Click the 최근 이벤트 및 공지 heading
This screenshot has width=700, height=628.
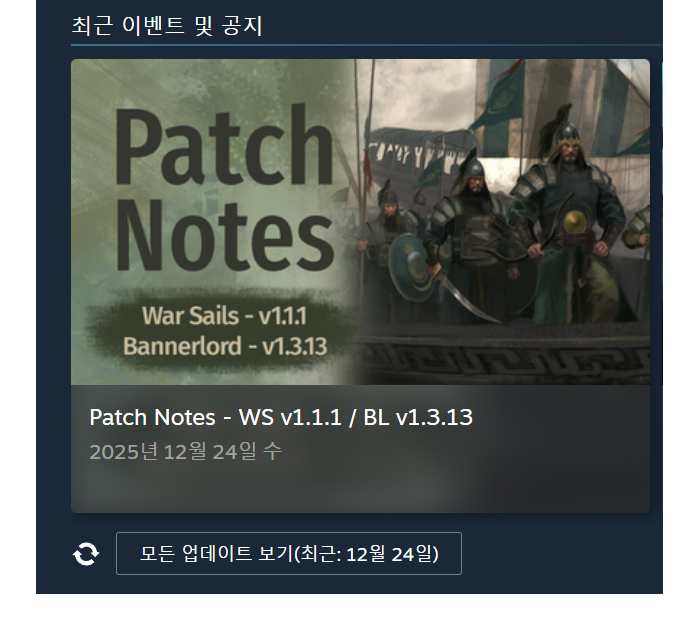coord(167,25)
